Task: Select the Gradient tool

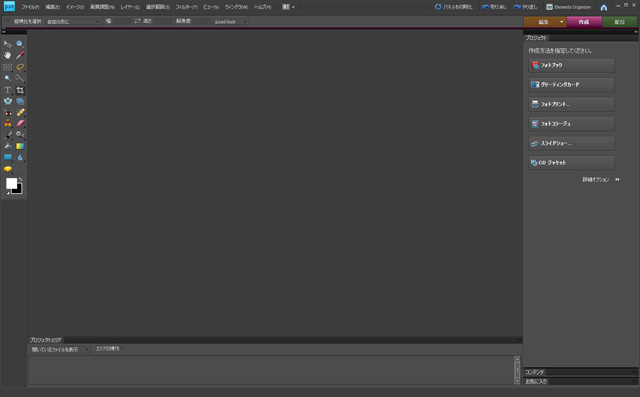Action: pos(20,146)
